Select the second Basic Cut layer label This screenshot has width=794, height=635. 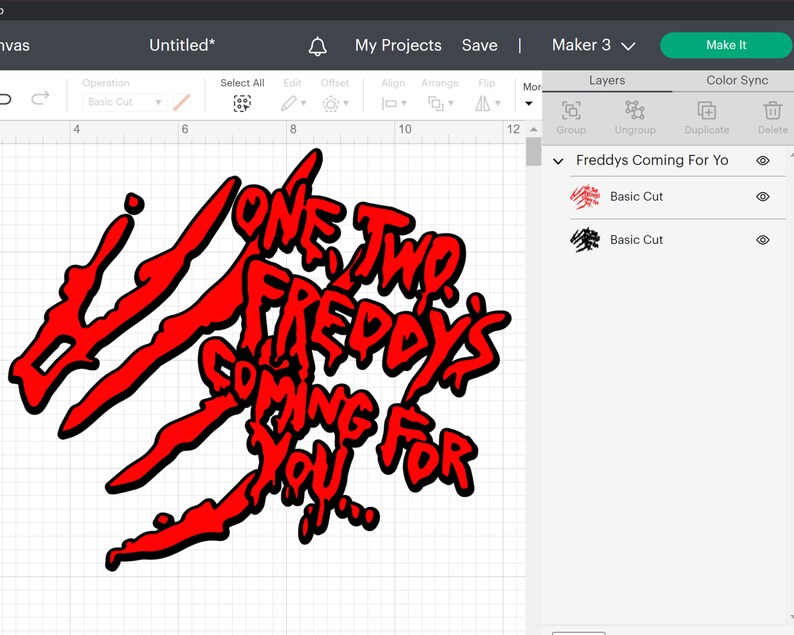(x=636, y=240)
